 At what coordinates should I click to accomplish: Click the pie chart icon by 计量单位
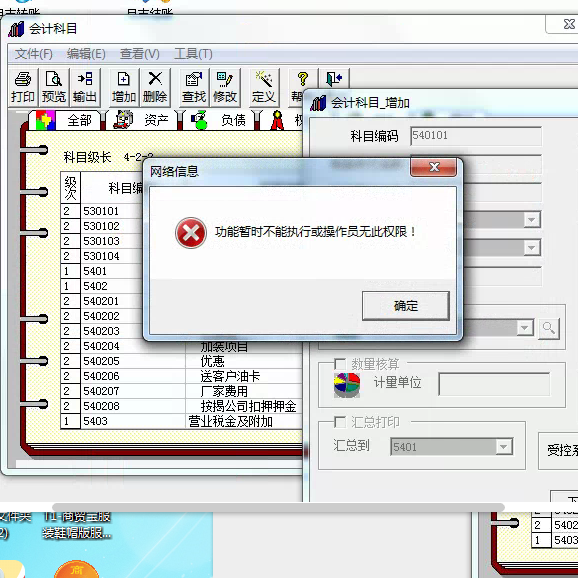pos(347,385)
